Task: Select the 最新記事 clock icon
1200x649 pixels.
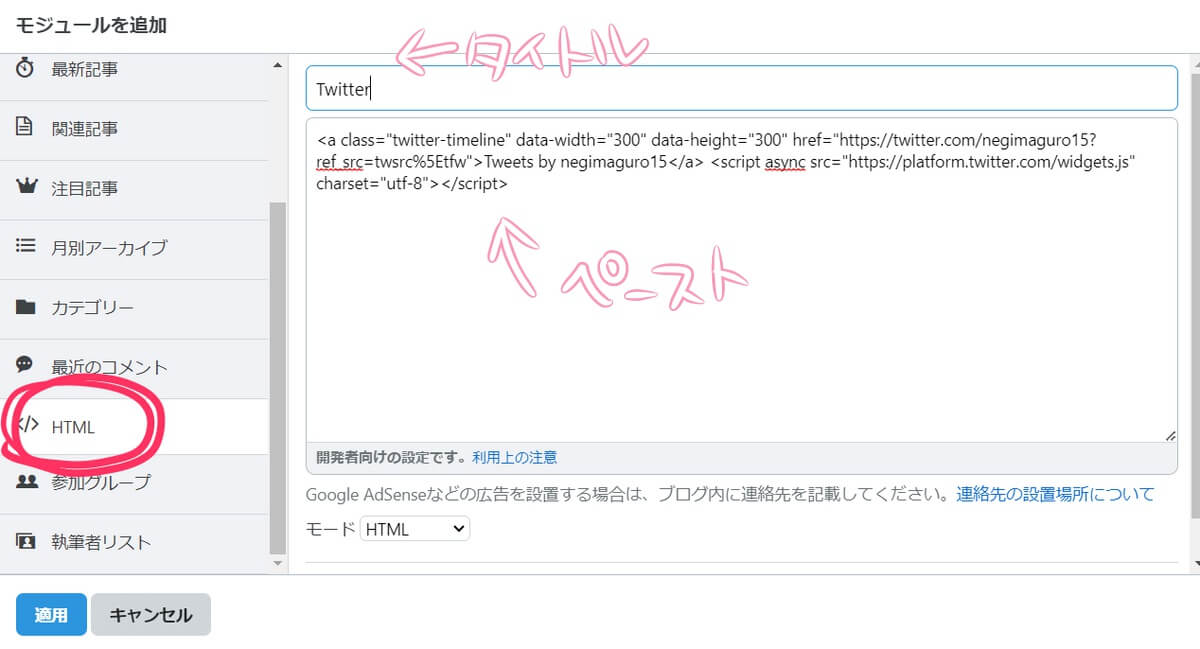Action: click(x=25, y=69)
